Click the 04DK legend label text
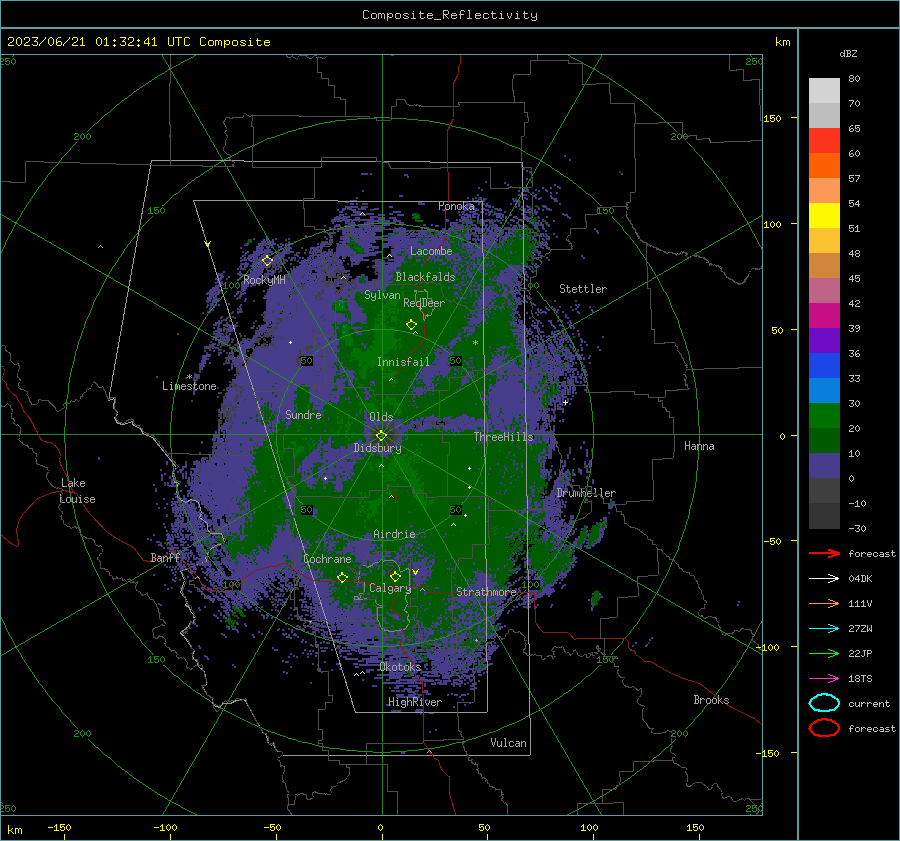 click(860, 579)
